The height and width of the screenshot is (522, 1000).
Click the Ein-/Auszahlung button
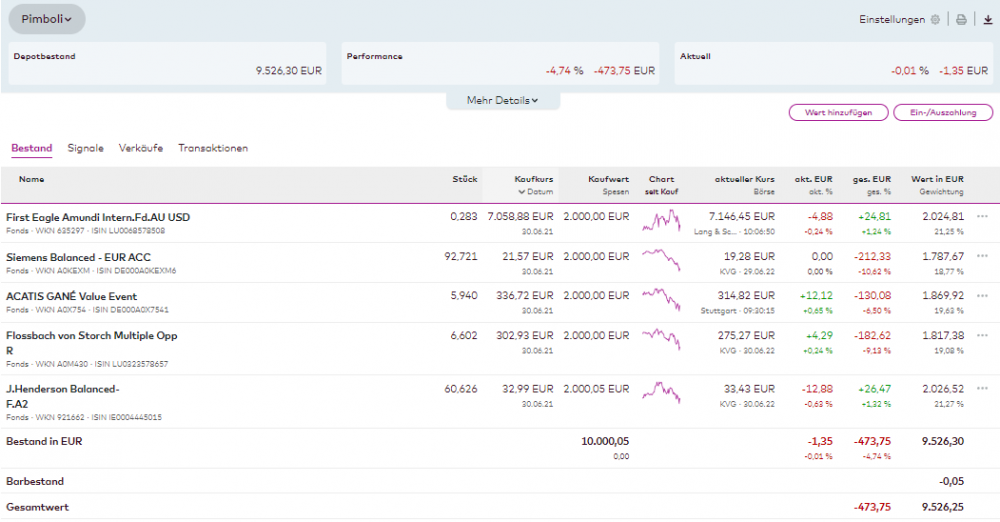tap(942, 113)
